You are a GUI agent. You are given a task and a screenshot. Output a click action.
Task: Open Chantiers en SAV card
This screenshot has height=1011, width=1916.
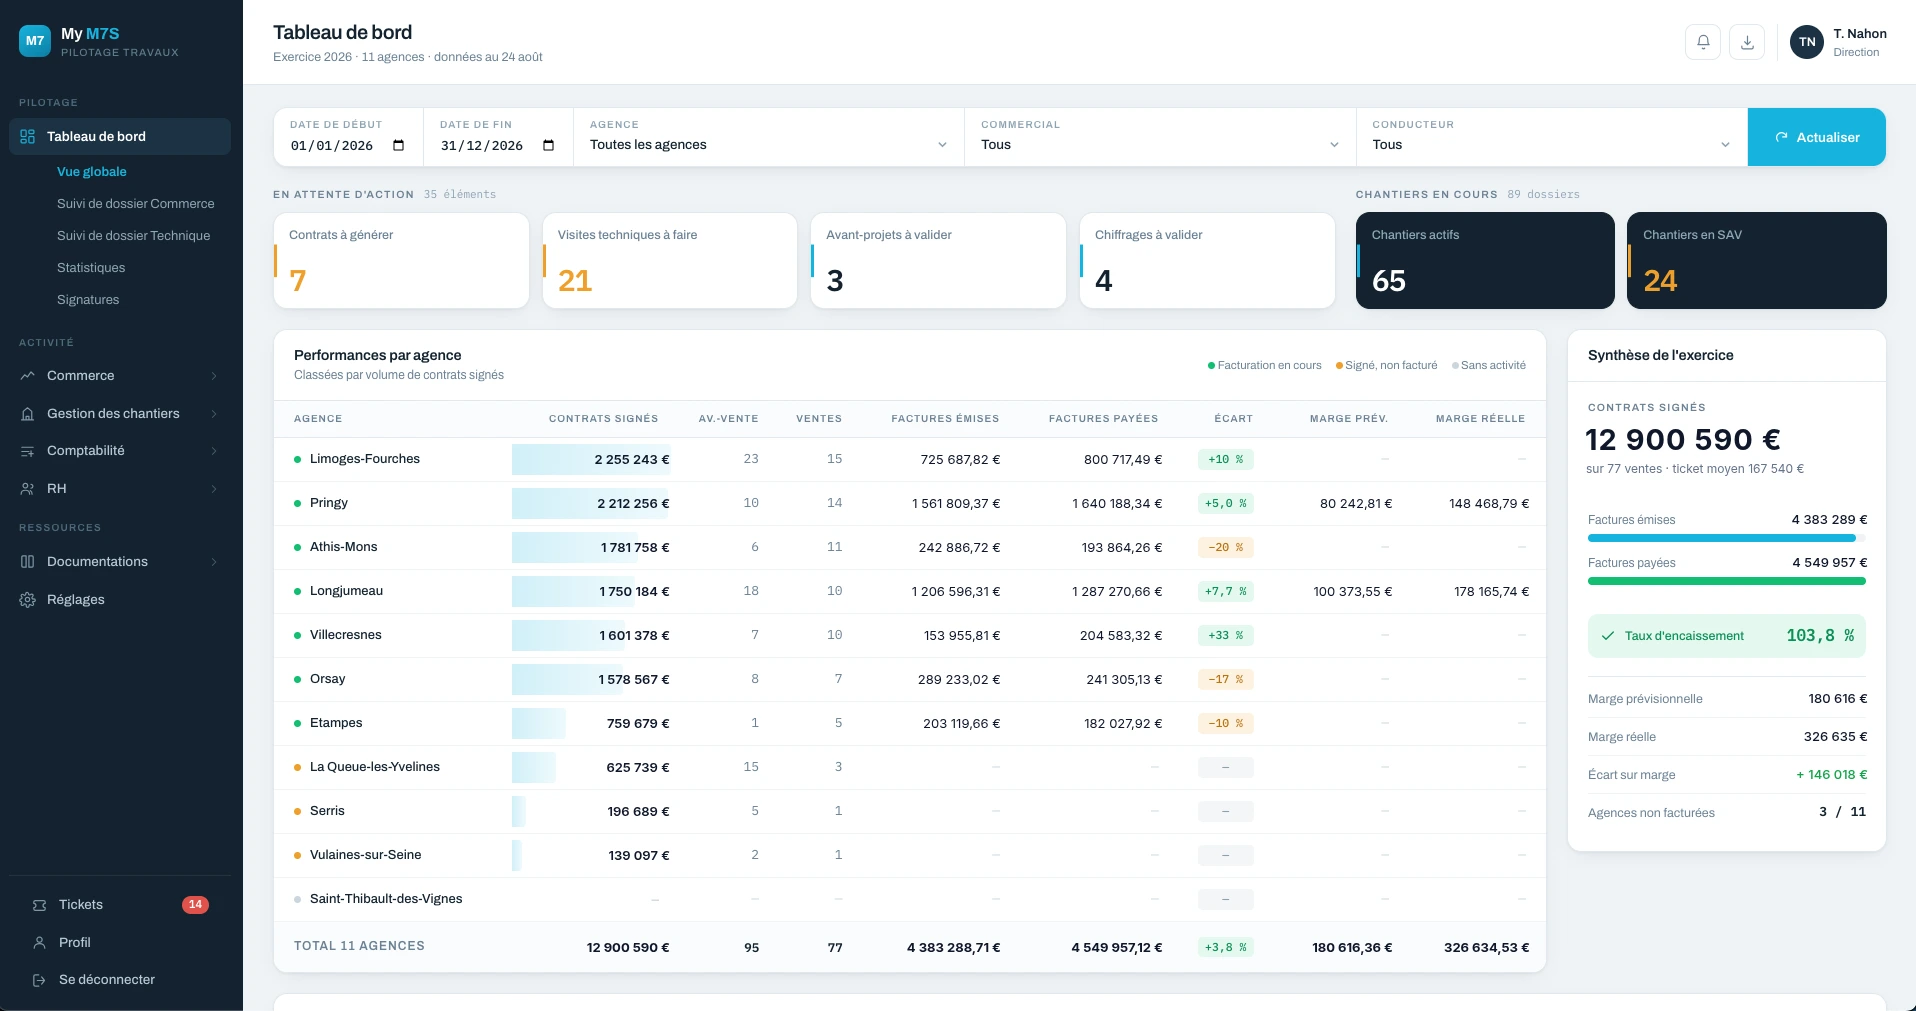[x=1757, y=260]
